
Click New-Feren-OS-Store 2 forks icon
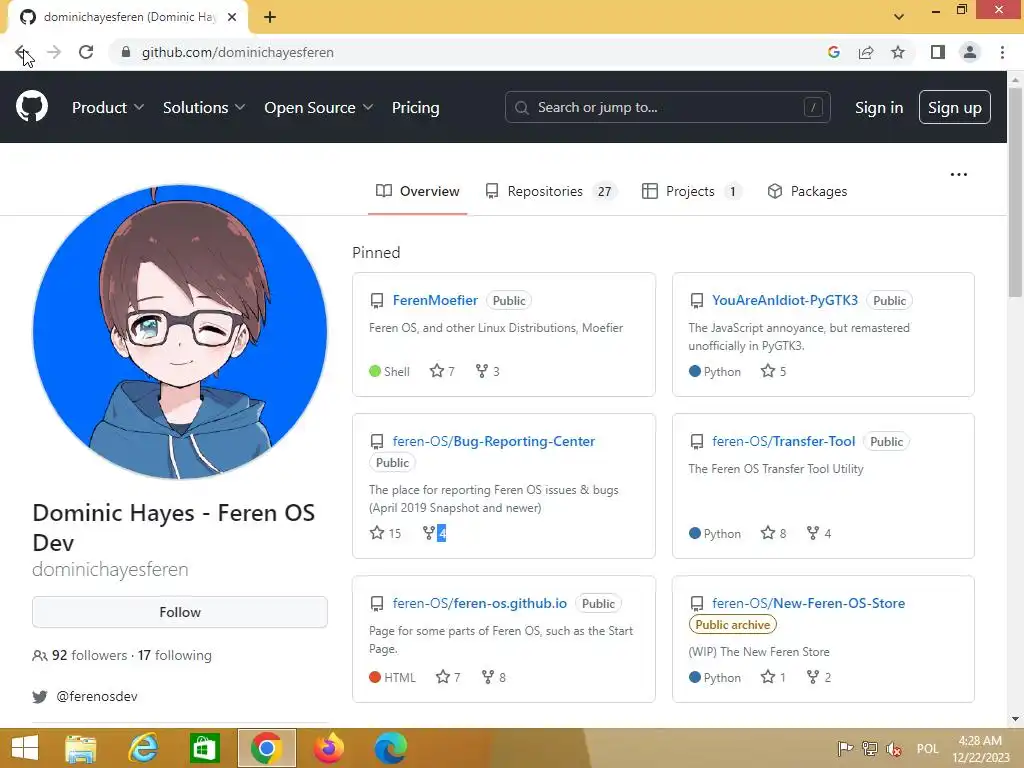[x=812, y=677]
